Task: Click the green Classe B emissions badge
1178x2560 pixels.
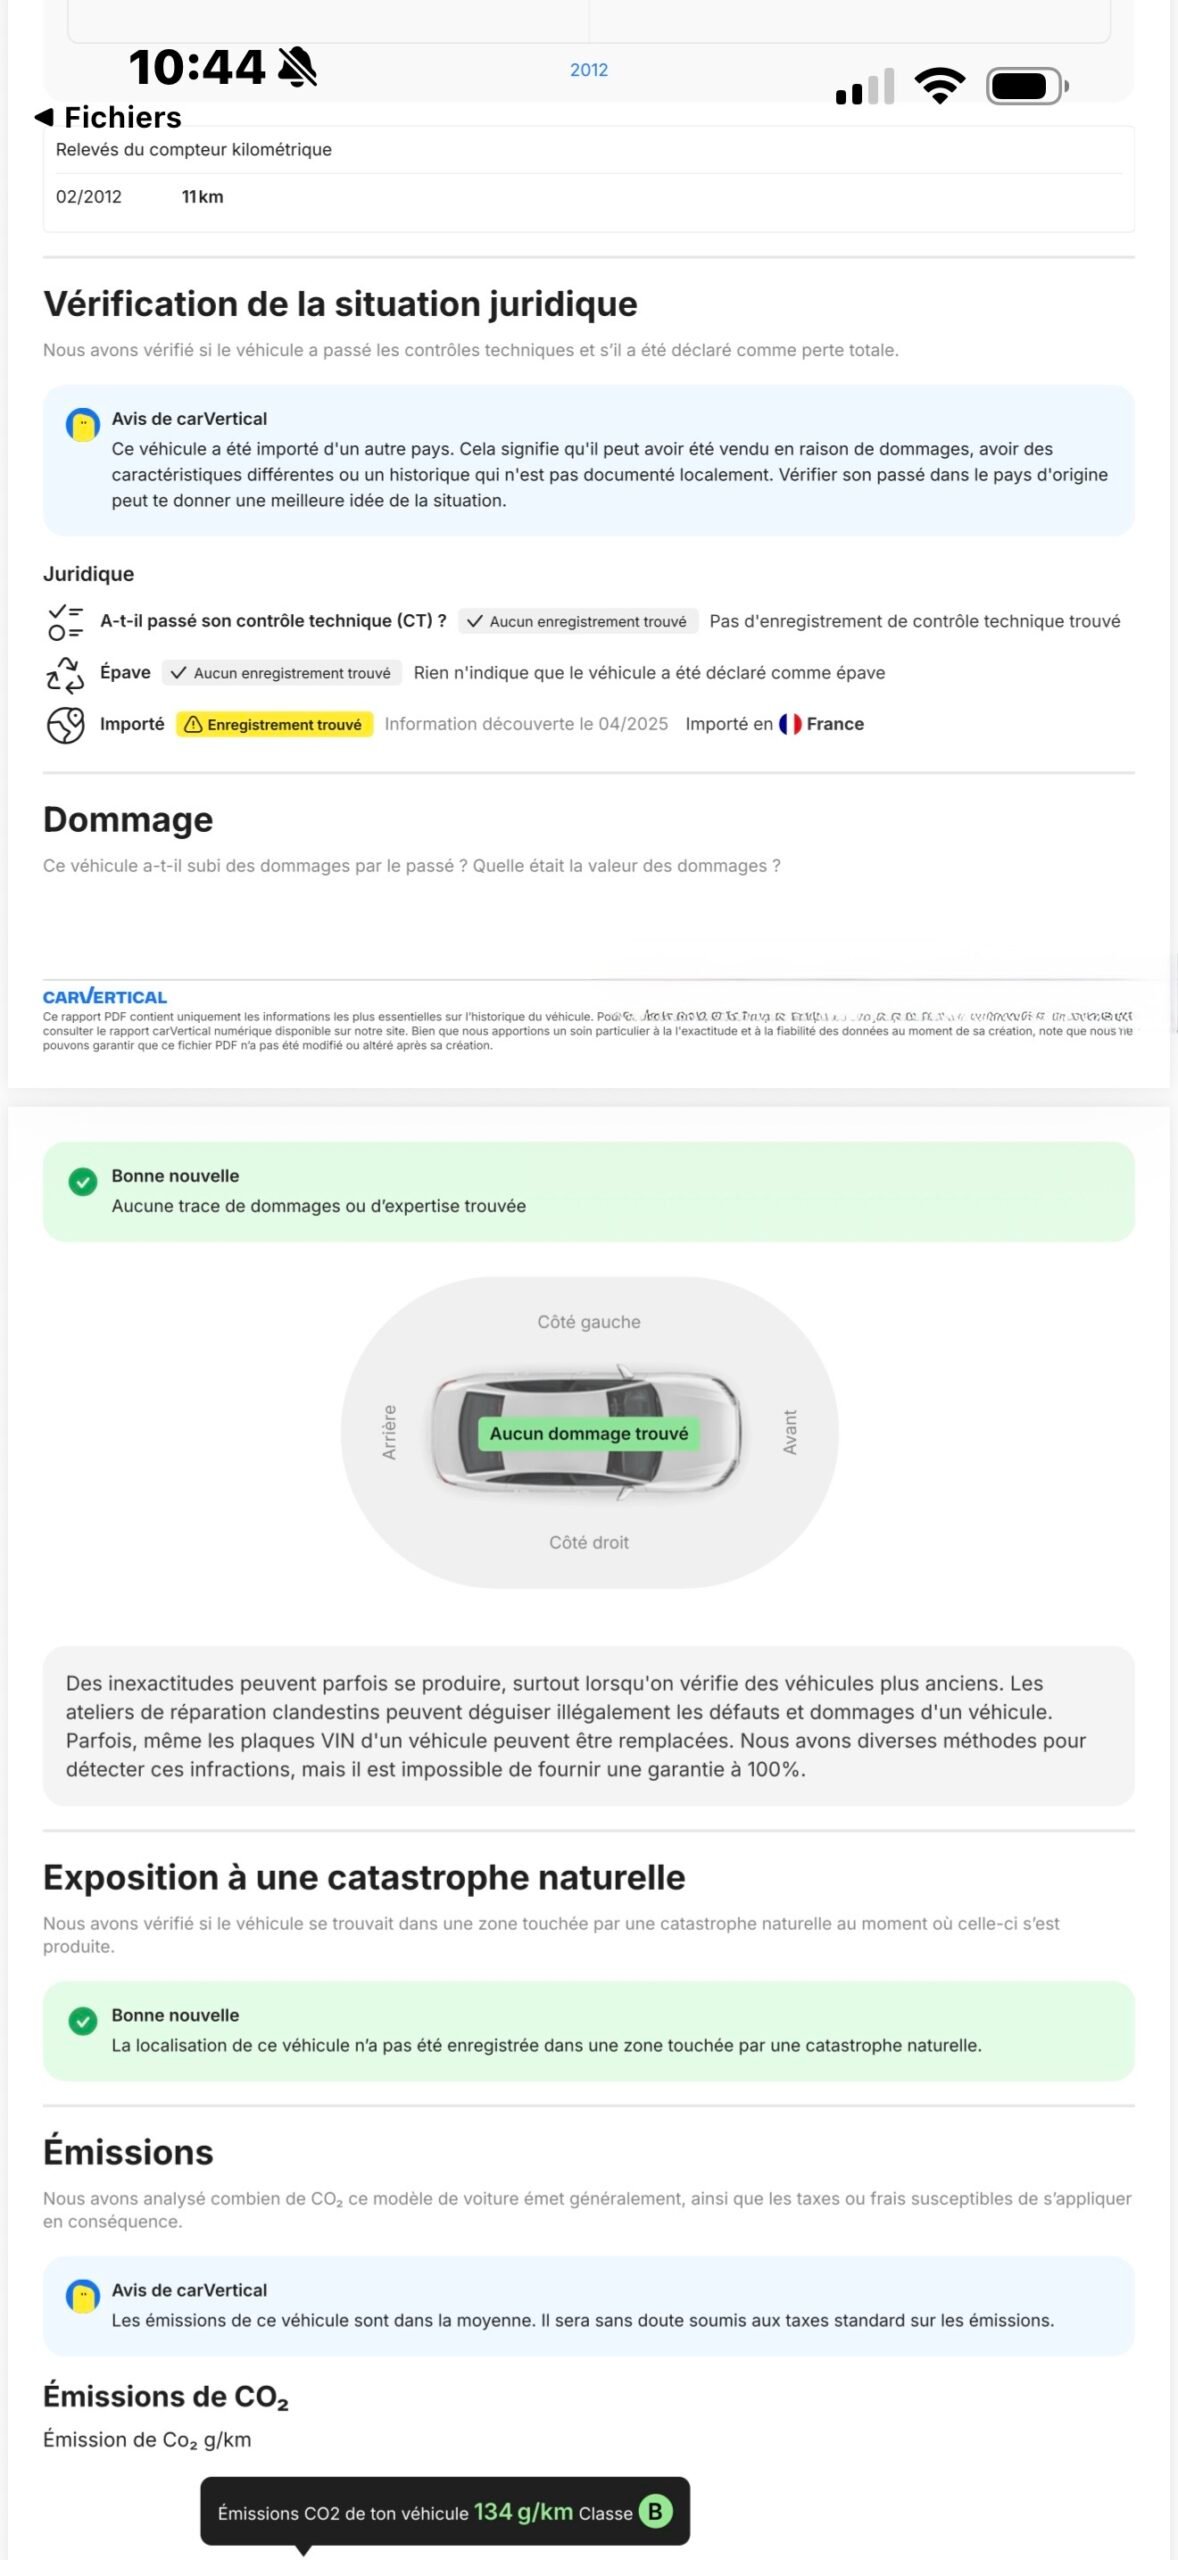Action: click(655, 2511)
